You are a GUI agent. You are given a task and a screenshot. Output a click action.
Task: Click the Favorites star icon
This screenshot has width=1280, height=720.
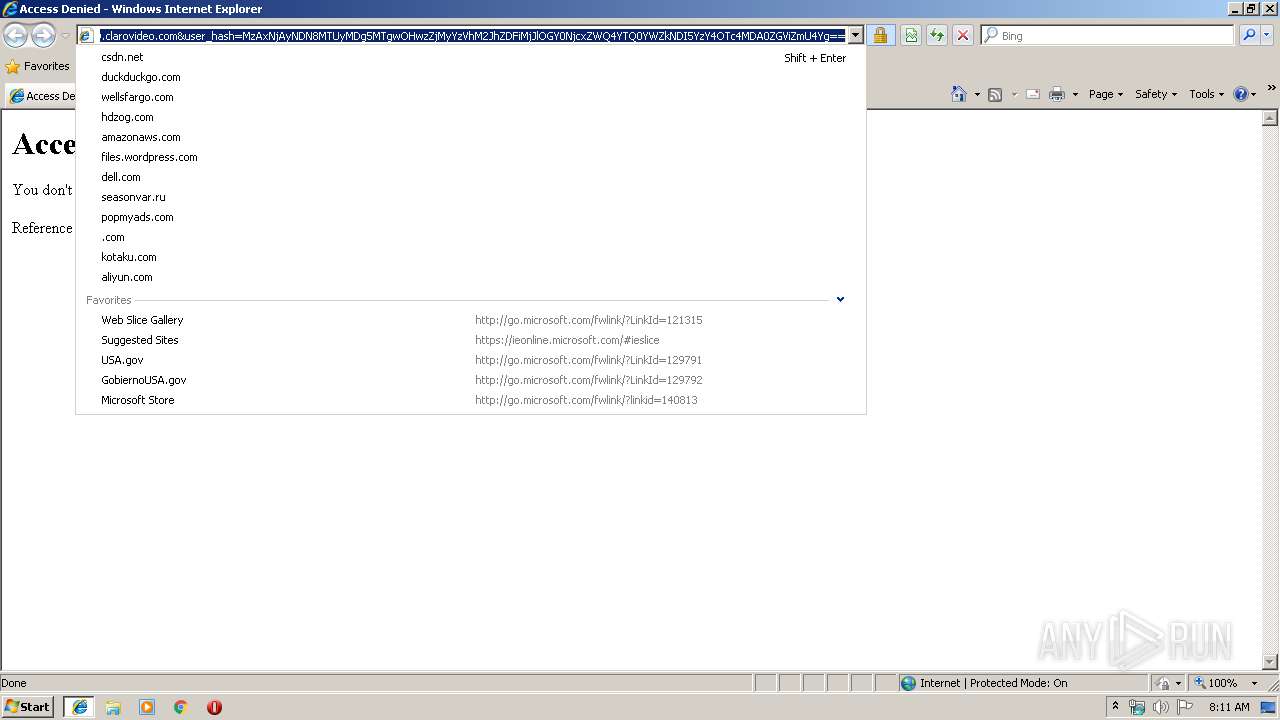coord(12,67)
